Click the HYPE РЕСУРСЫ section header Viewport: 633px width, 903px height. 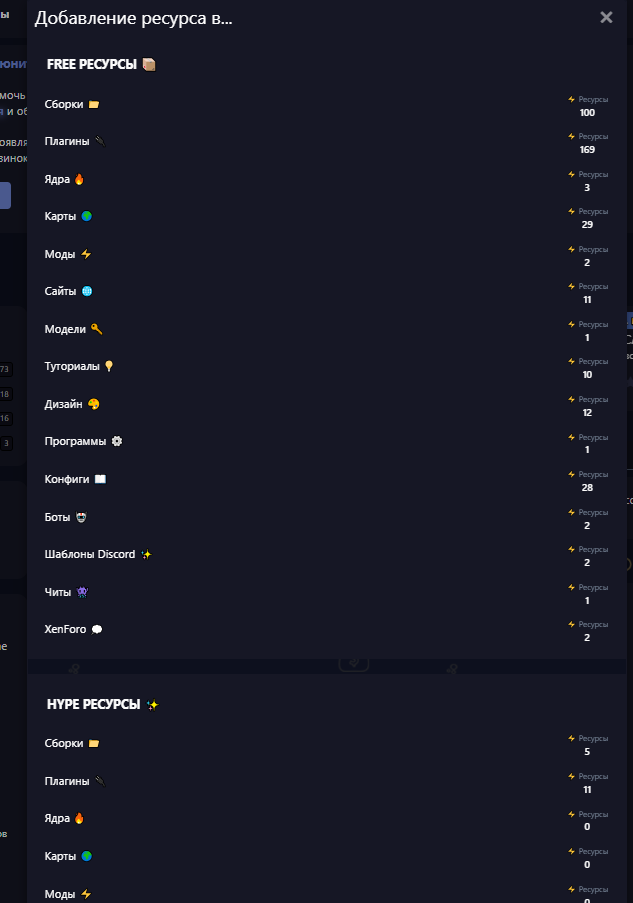pos(93,704)
